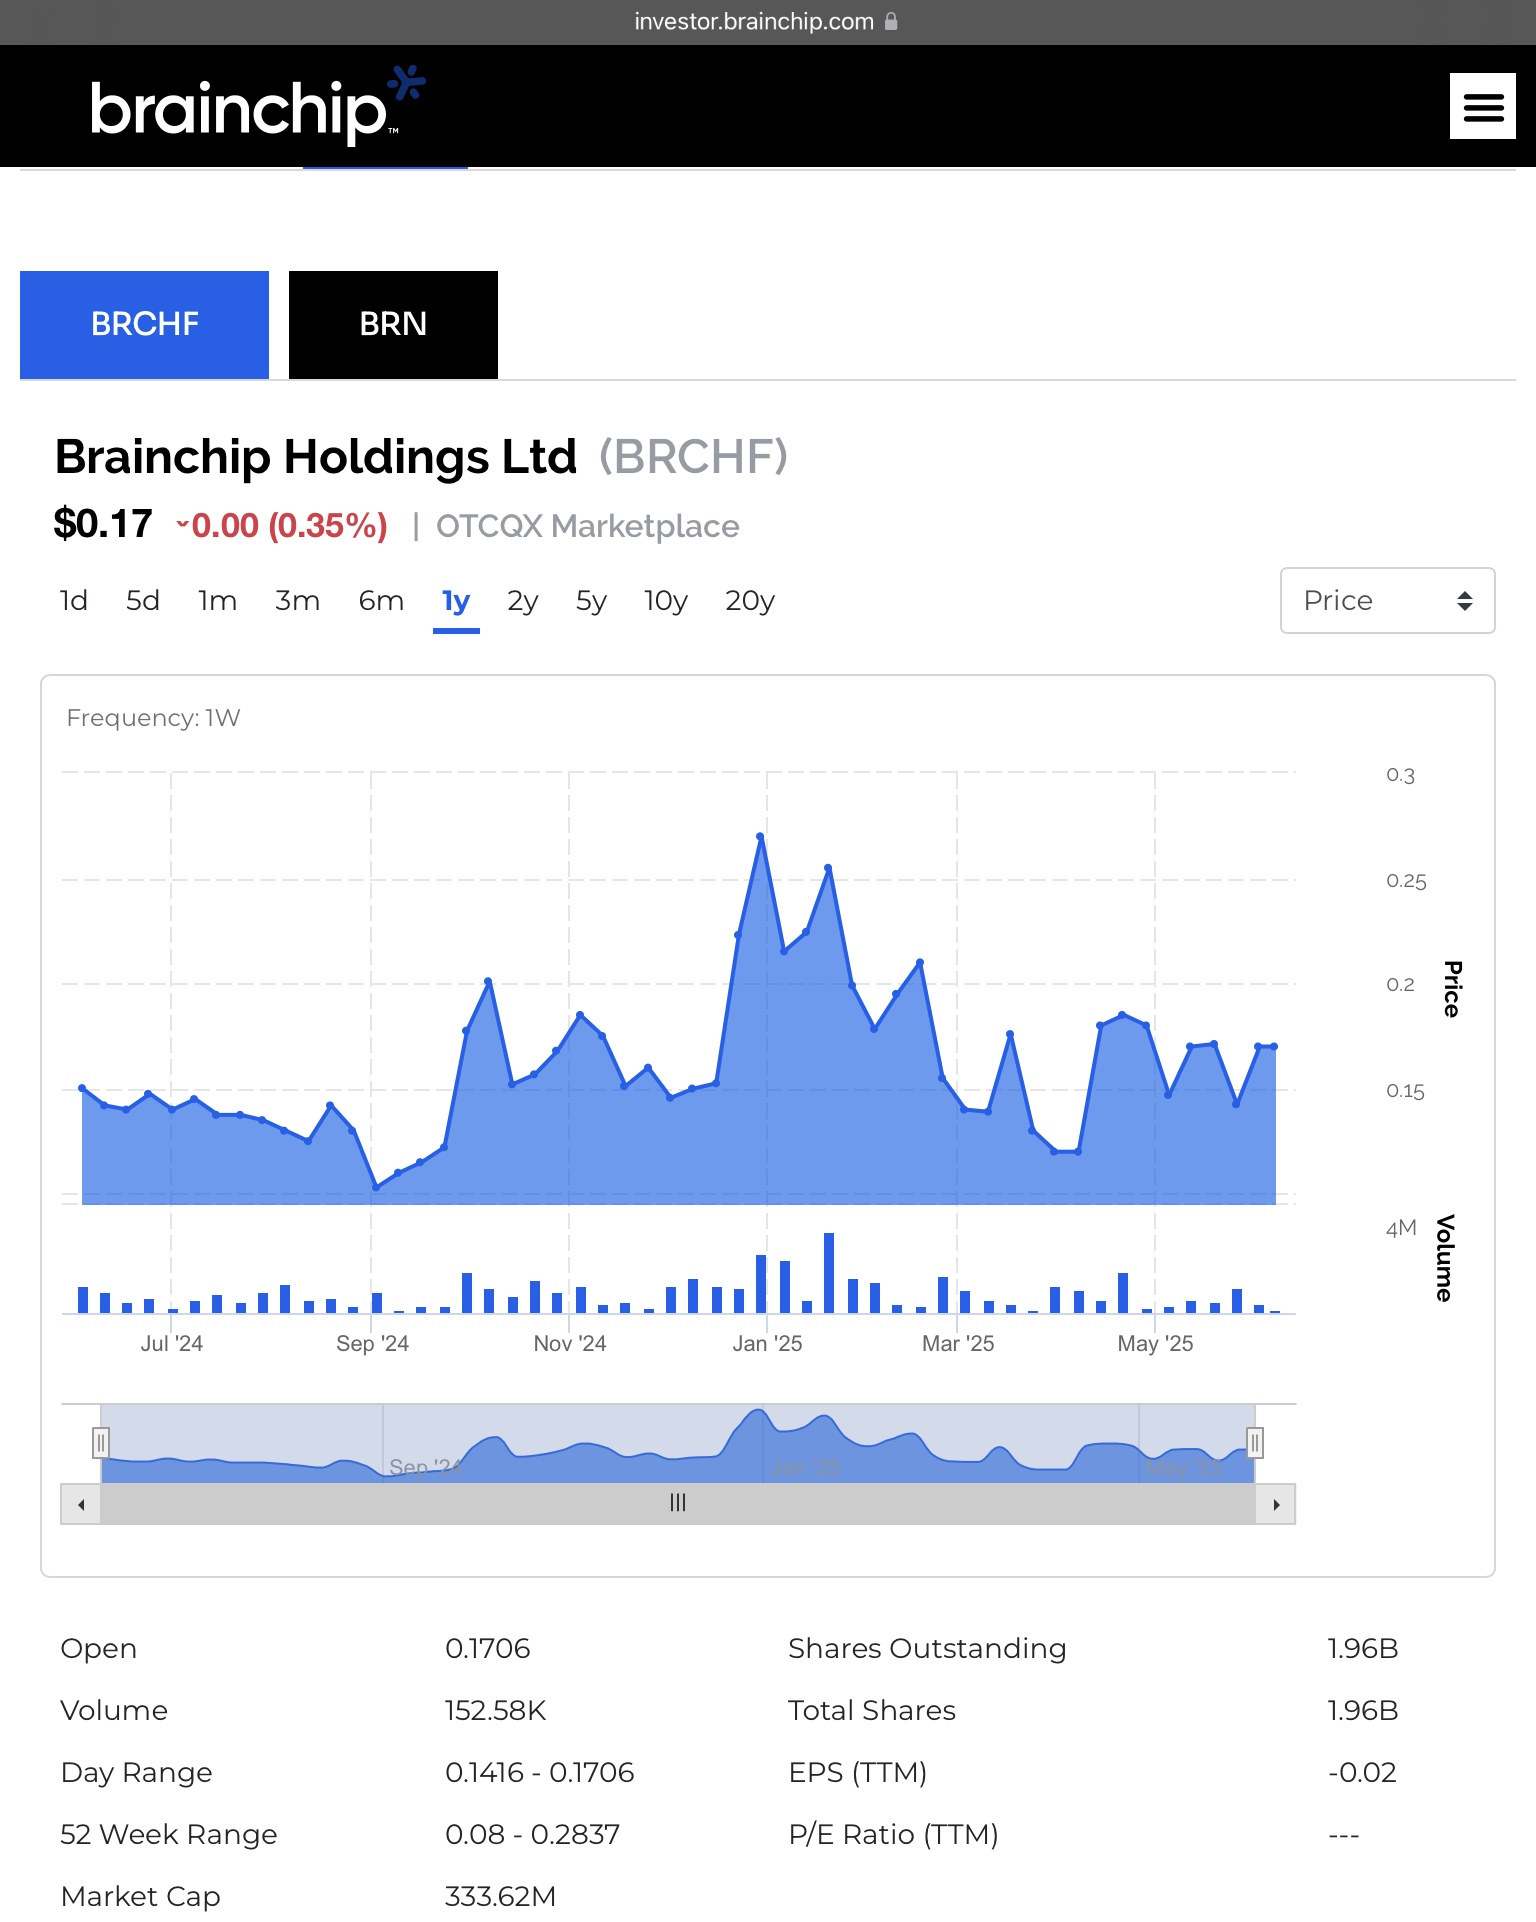Click the left scroll arrow under chart
Viewport: 1536px width, 1922px height.
(81, 1504)
